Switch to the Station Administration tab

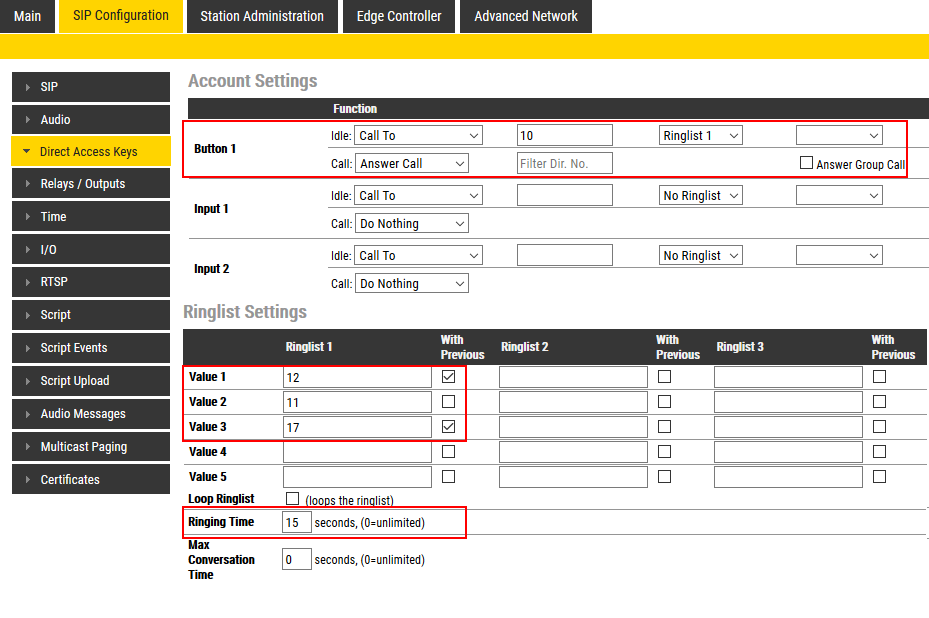click(x=262, y=16)
